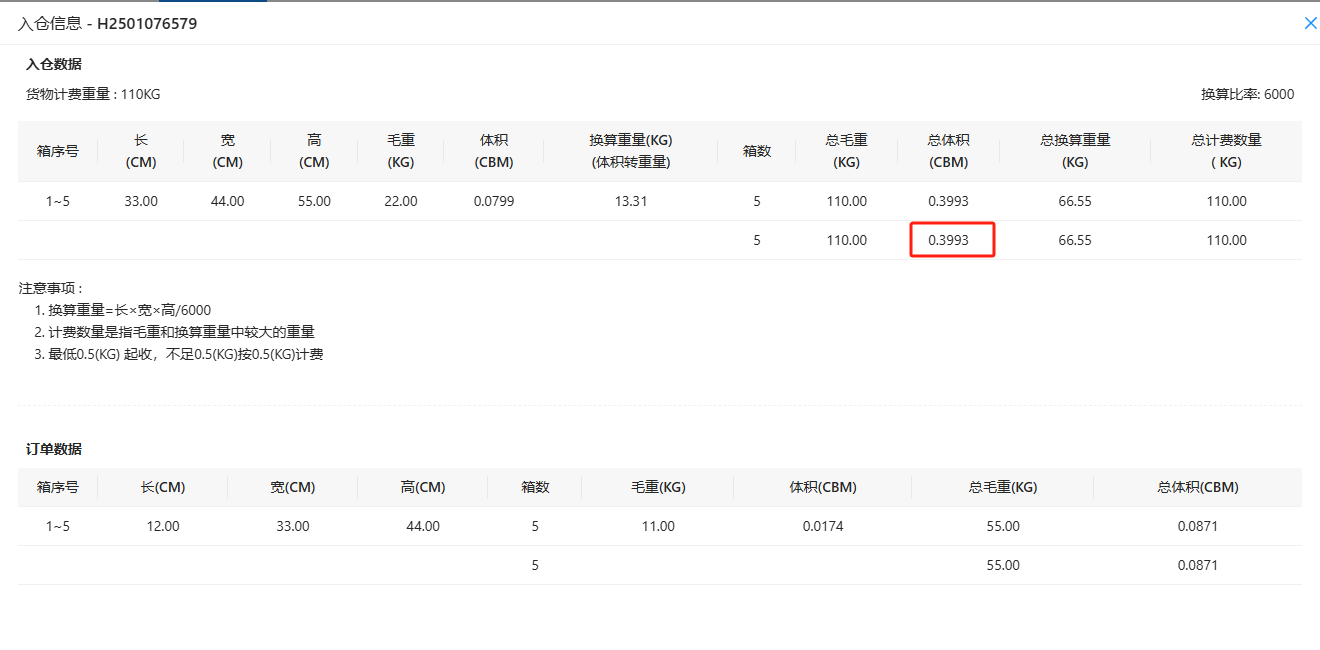This screenshot has width=1320, height=650.
Task: Click the 货物计费重量 : 110KG label
Action: 93,95
